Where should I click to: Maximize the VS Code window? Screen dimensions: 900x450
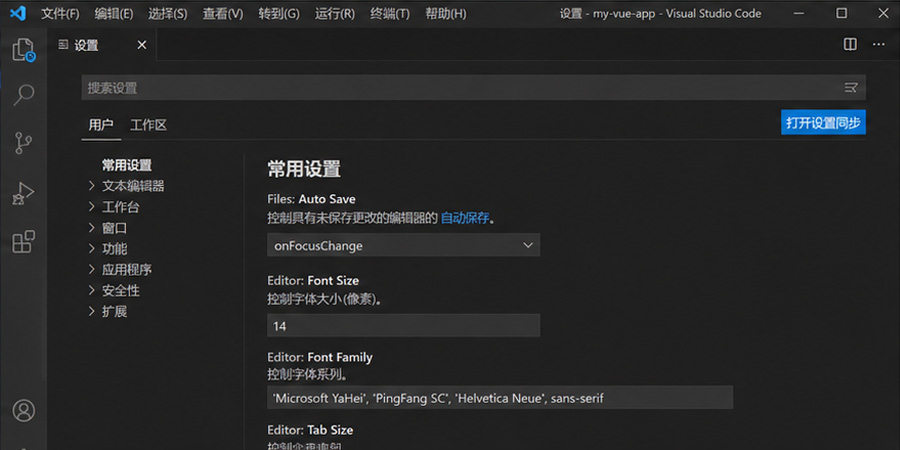tap(841, 13)
